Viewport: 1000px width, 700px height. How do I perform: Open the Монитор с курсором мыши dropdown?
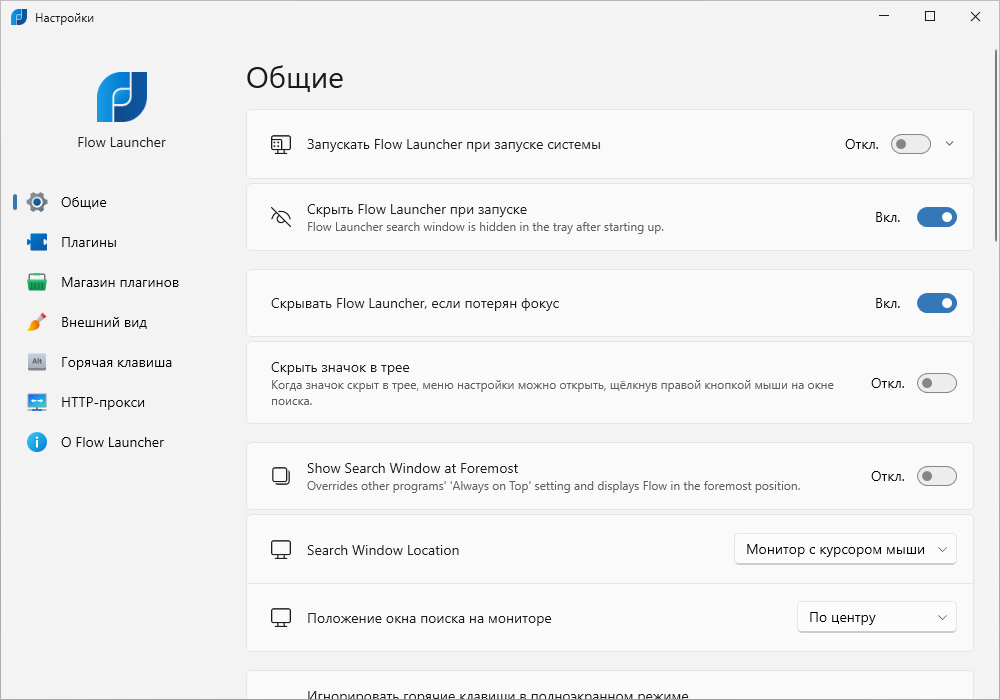point(845,550)
